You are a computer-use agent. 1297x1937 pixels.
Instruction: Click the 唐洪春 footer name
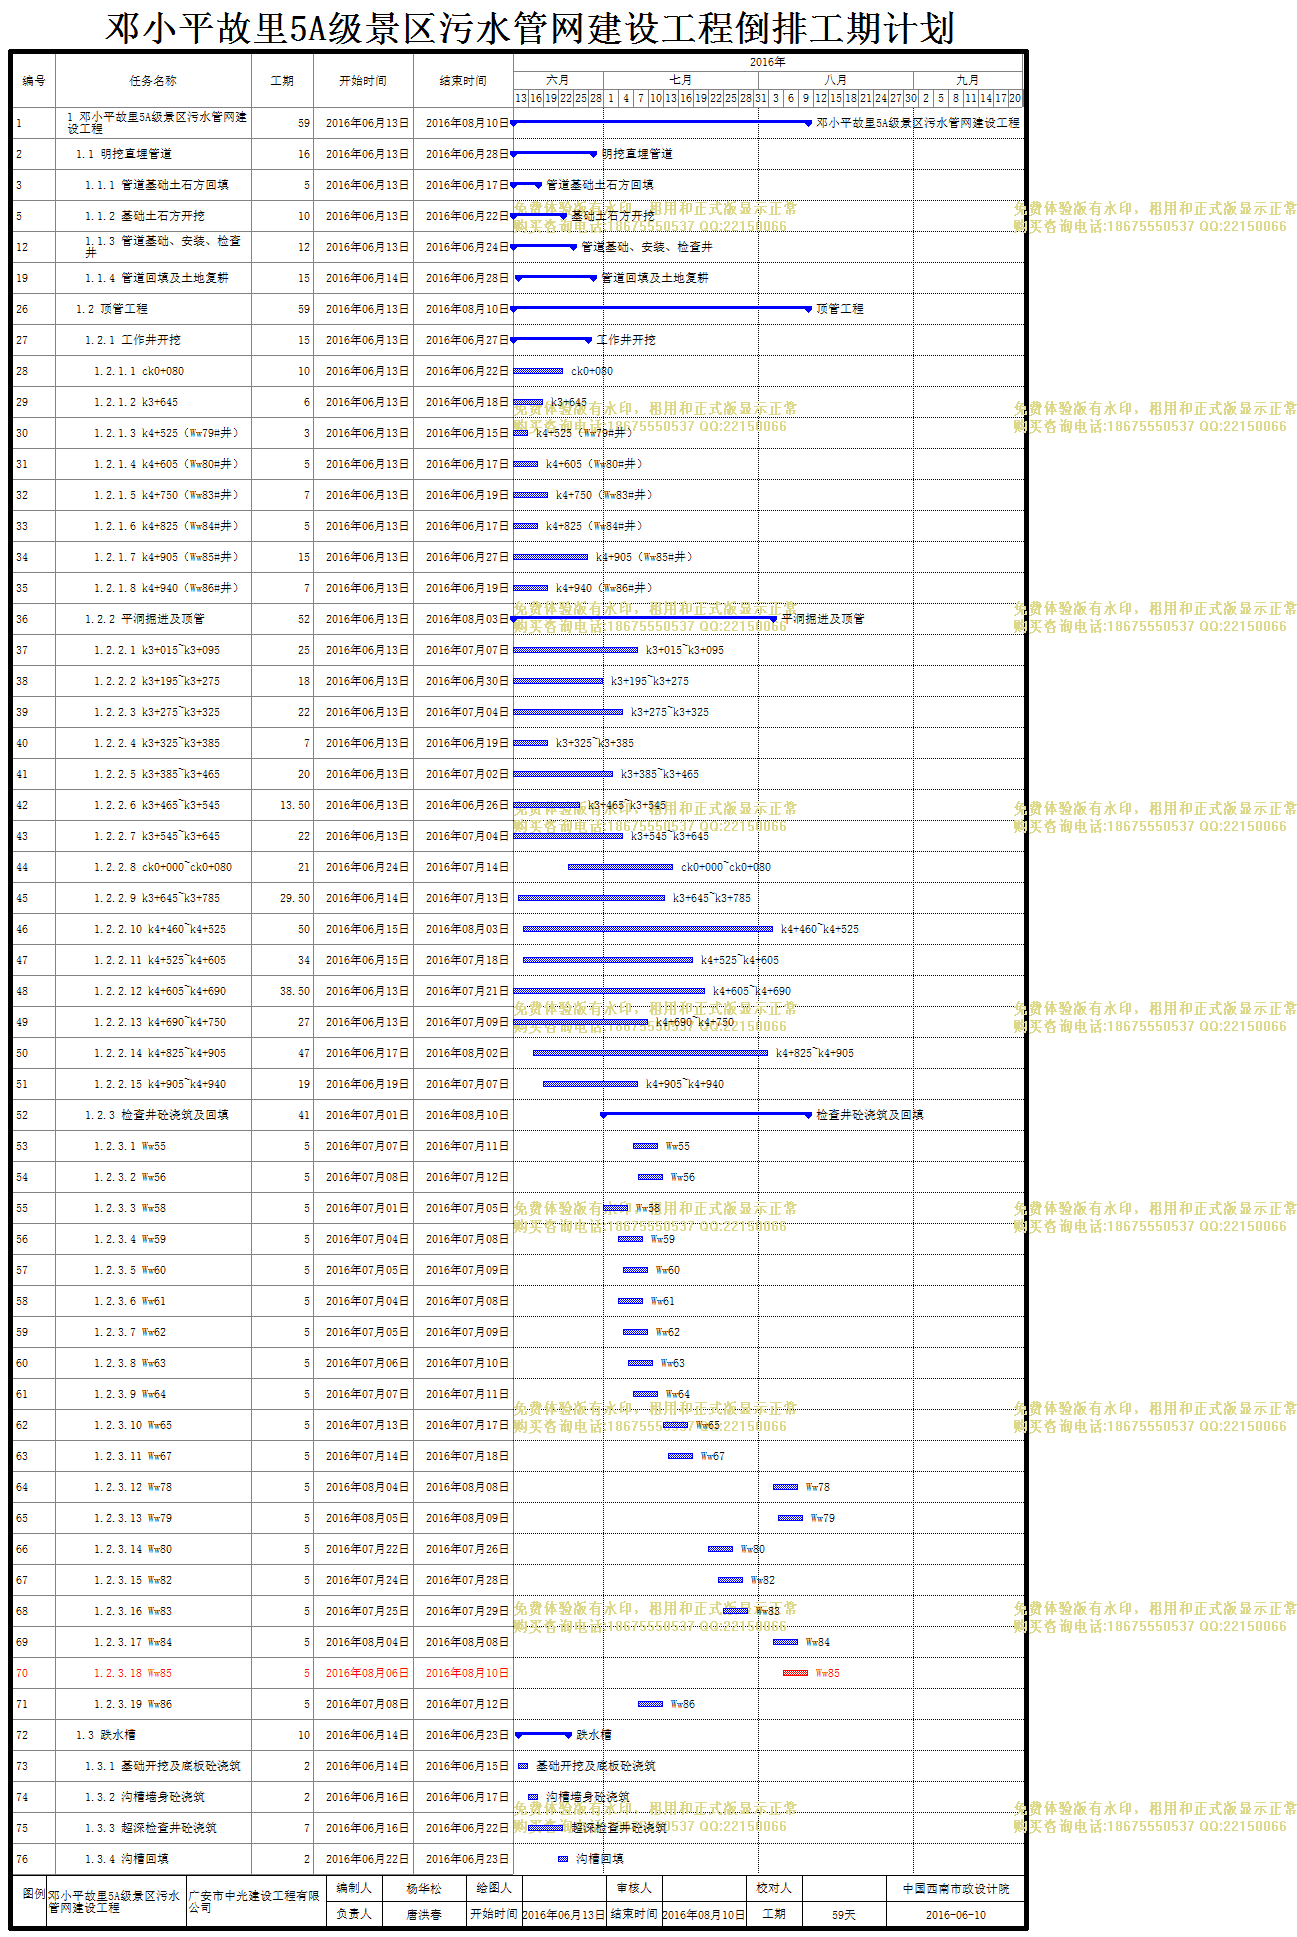424,1914
